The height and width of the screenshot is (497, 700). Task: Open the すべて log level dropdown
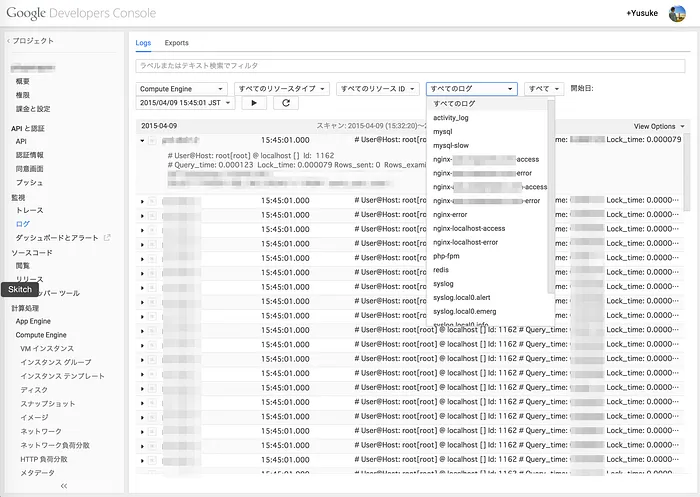coord(544,89)
